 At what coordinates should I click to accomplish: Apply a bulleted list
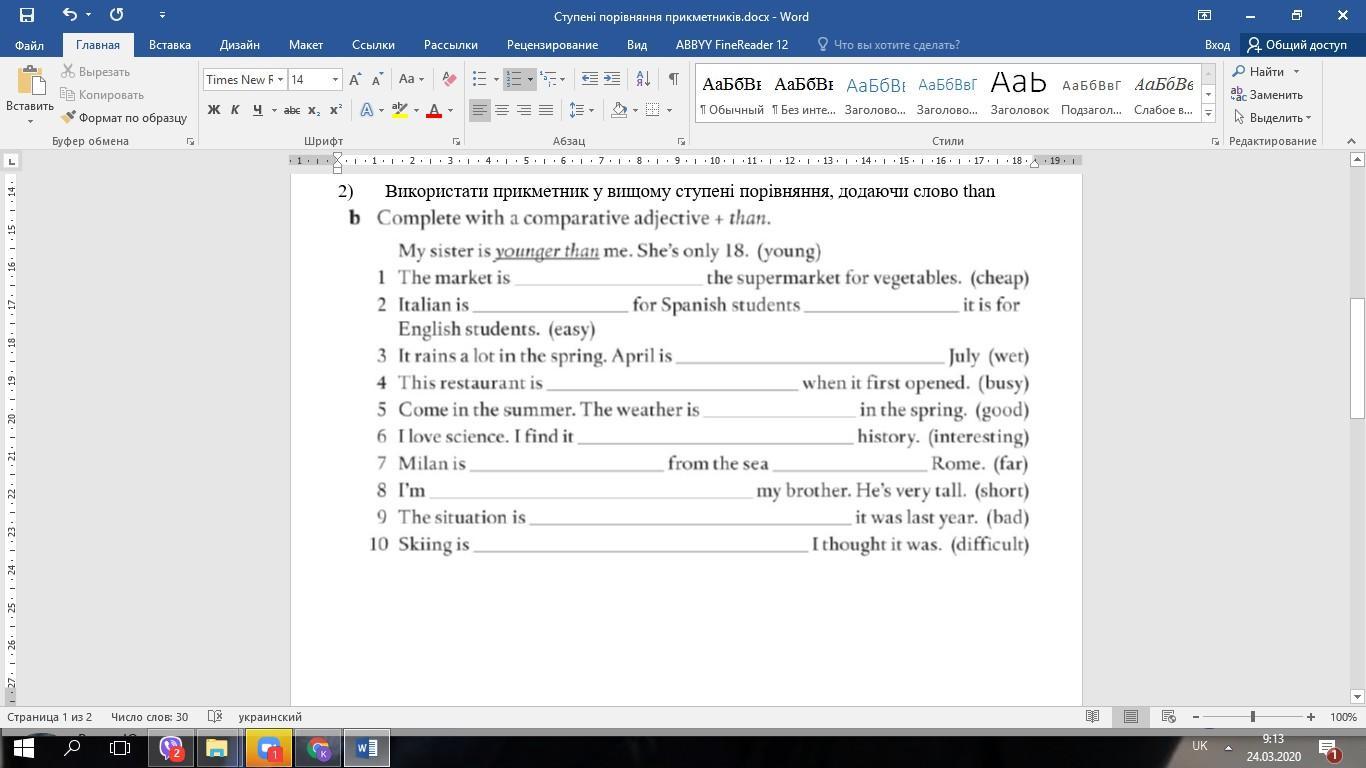click(480, 80)
